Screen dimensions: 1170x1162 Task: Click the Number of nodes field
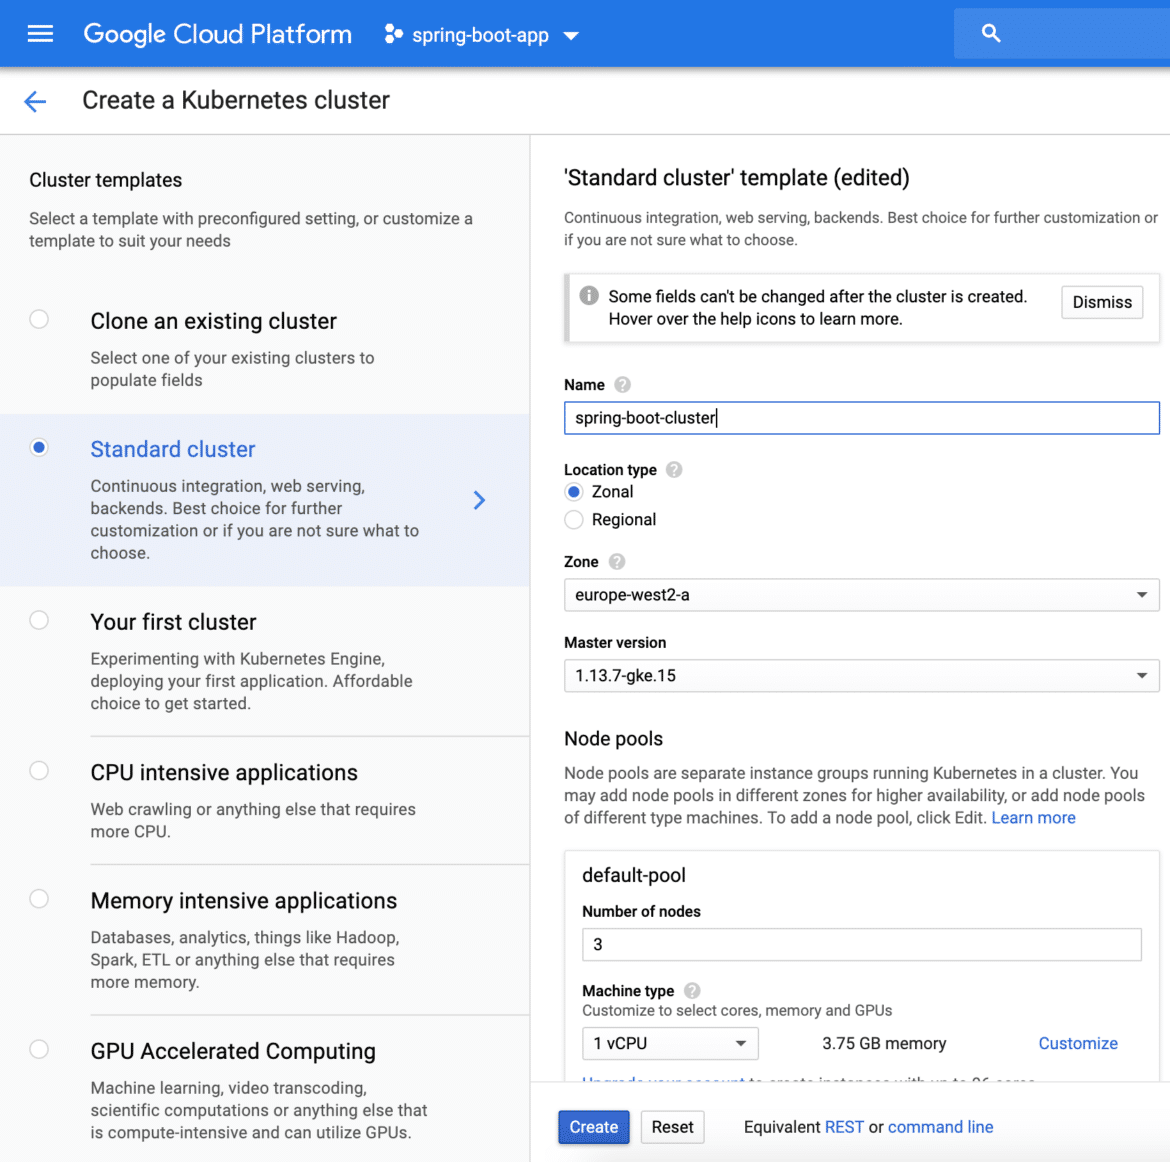861,944
